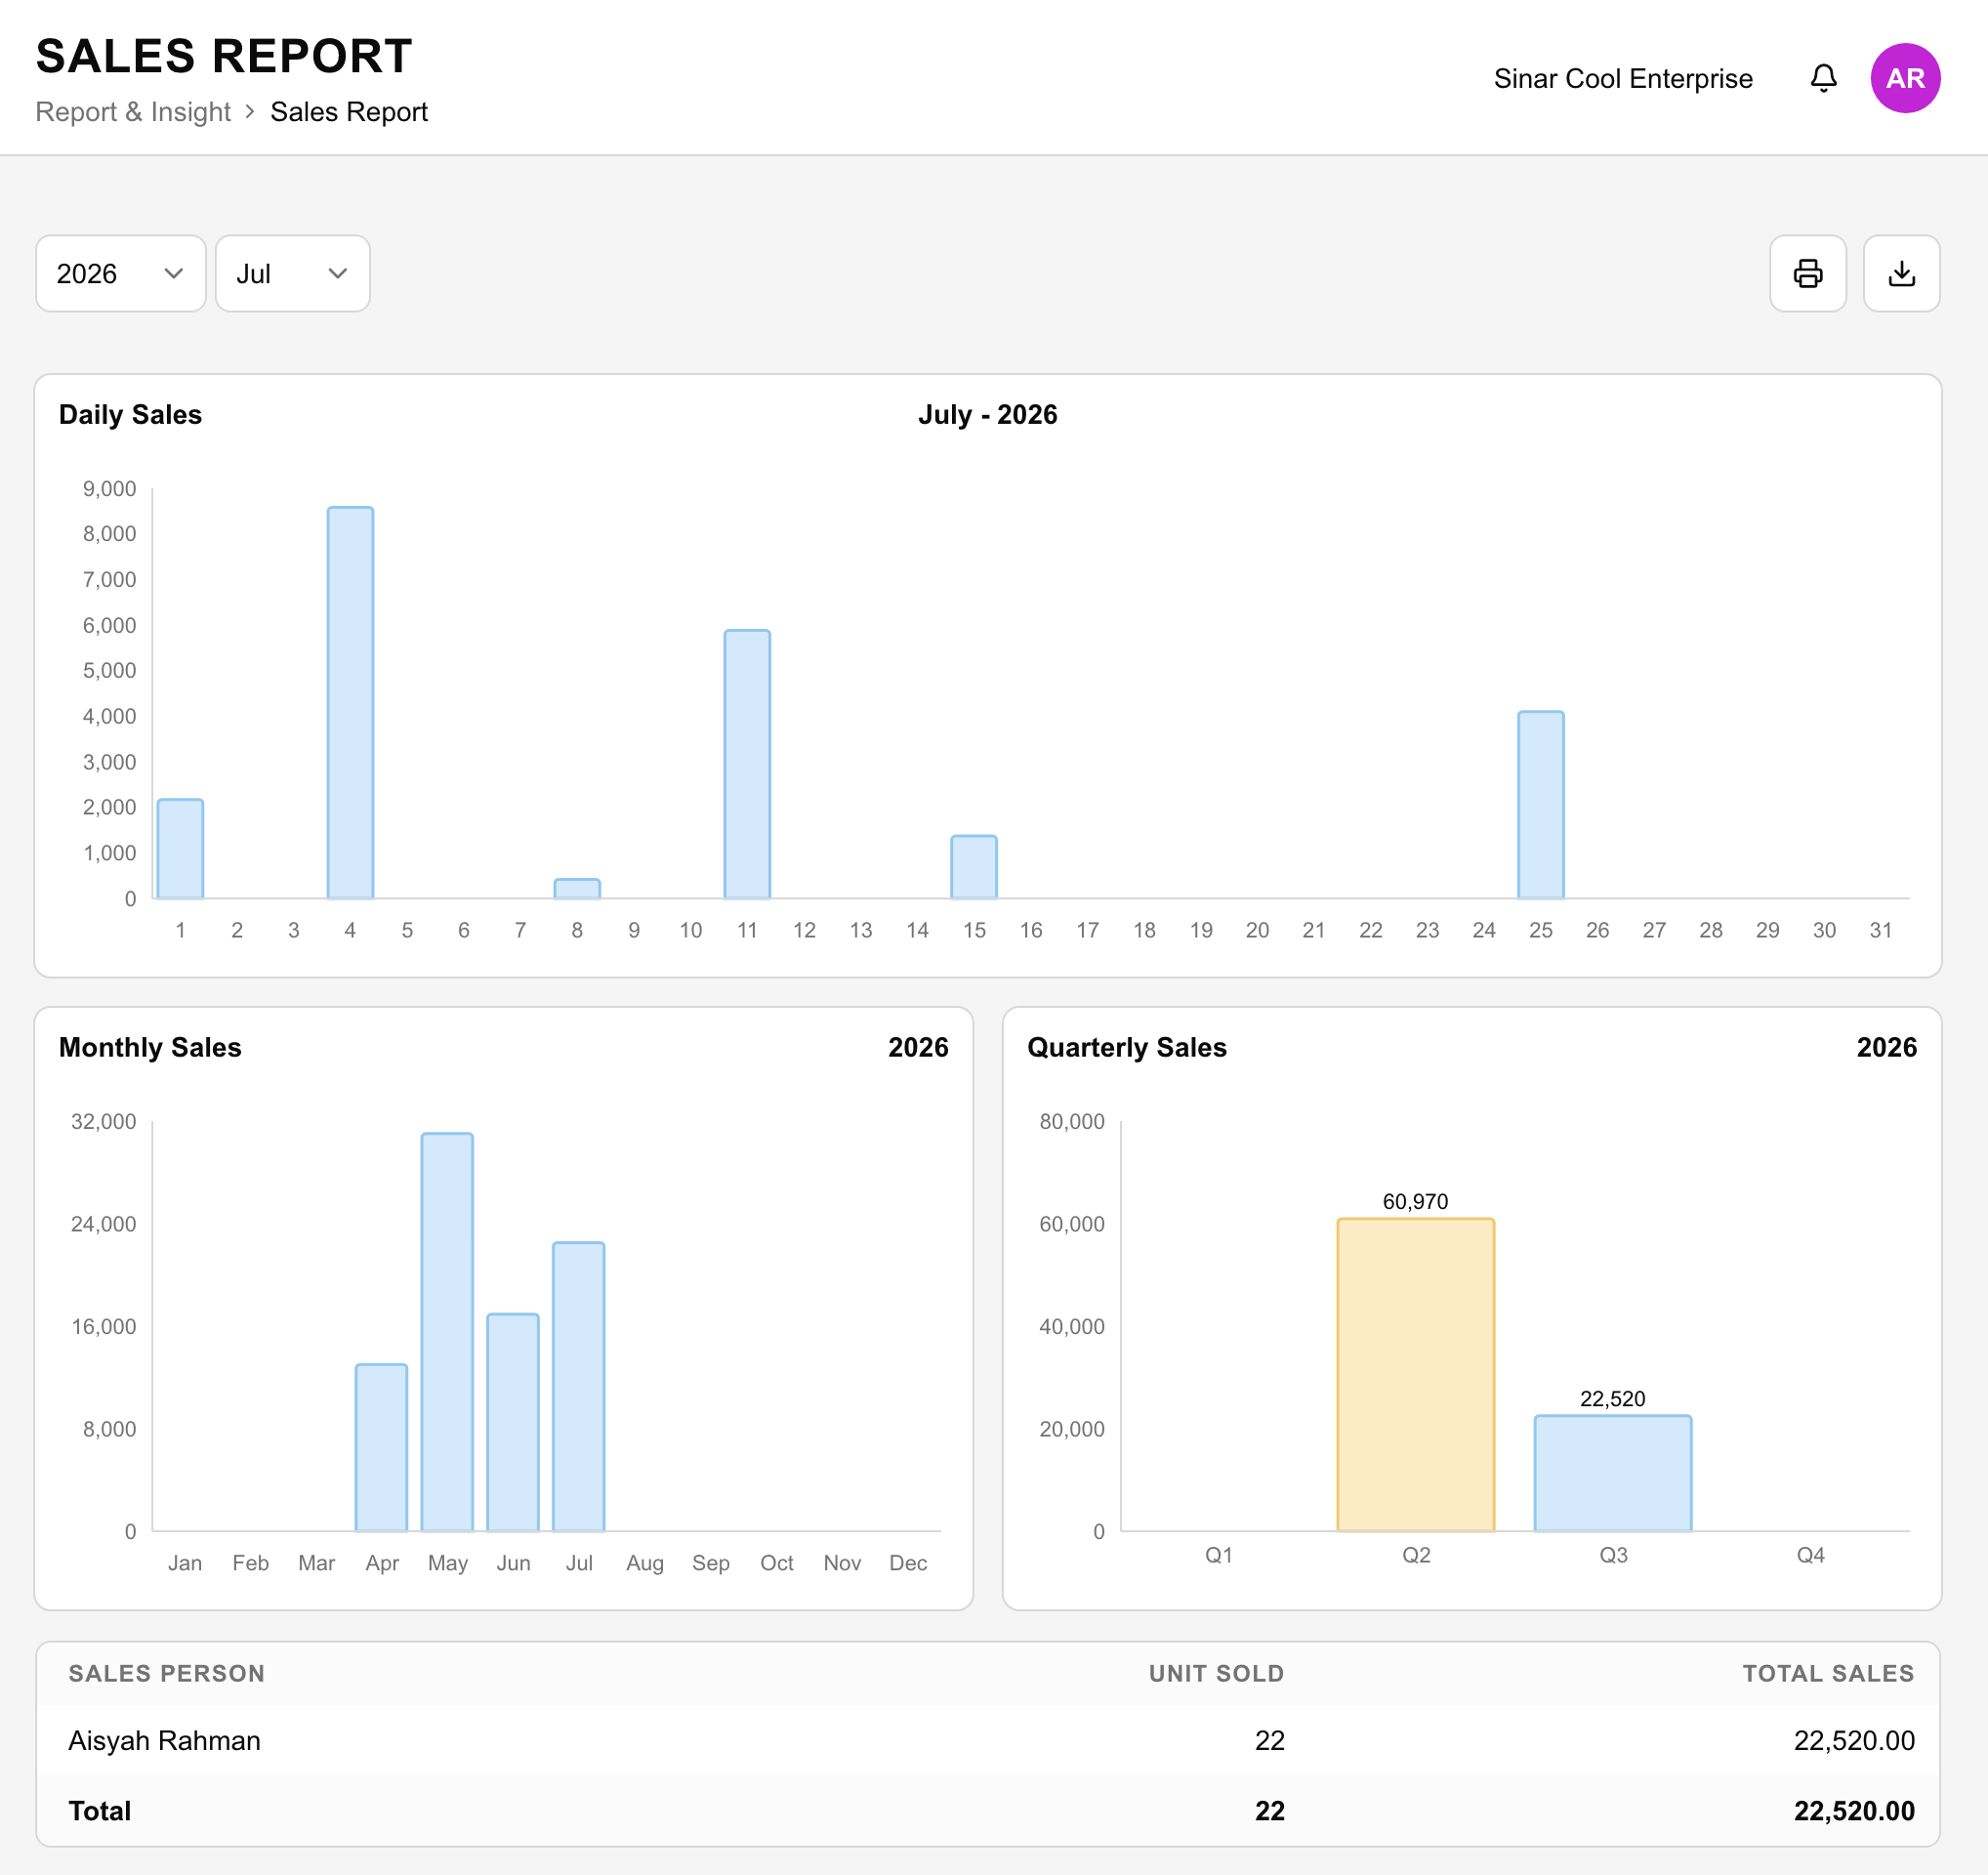The width and height of the screenshot is (1988, 1875).
Task: Click the day 20 axis label
Action: [1257, 930]
